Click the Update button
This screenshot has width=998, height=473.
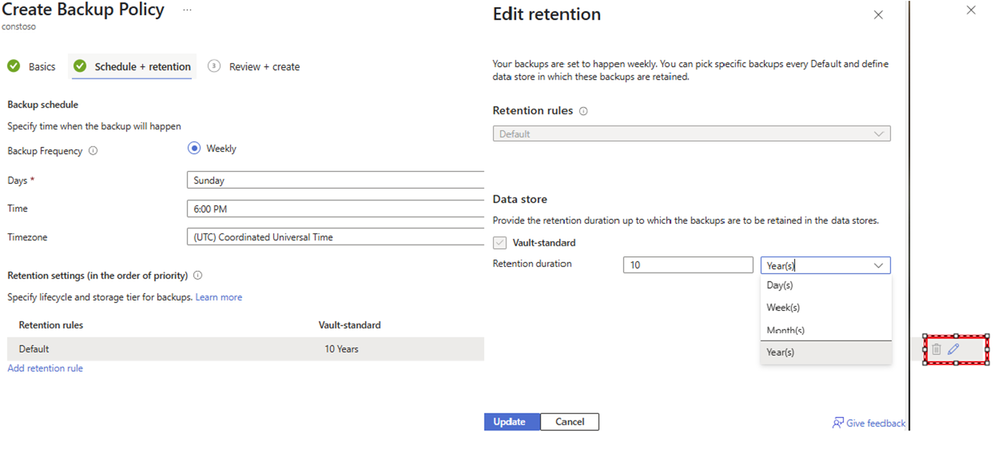click(512, 422)
